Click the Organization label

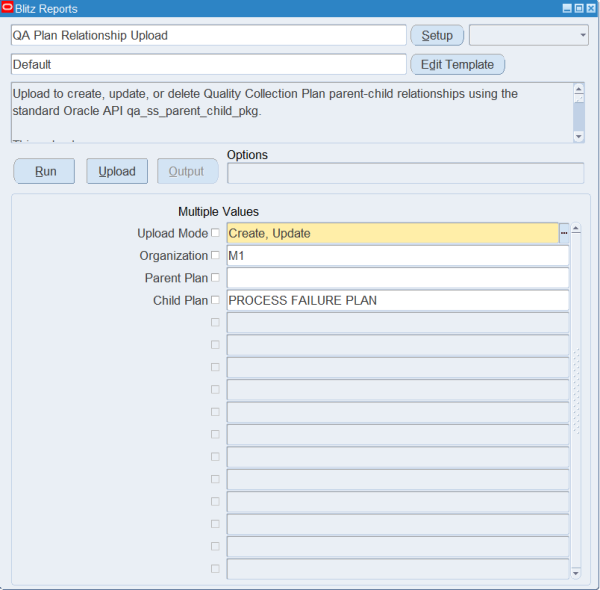174,256
